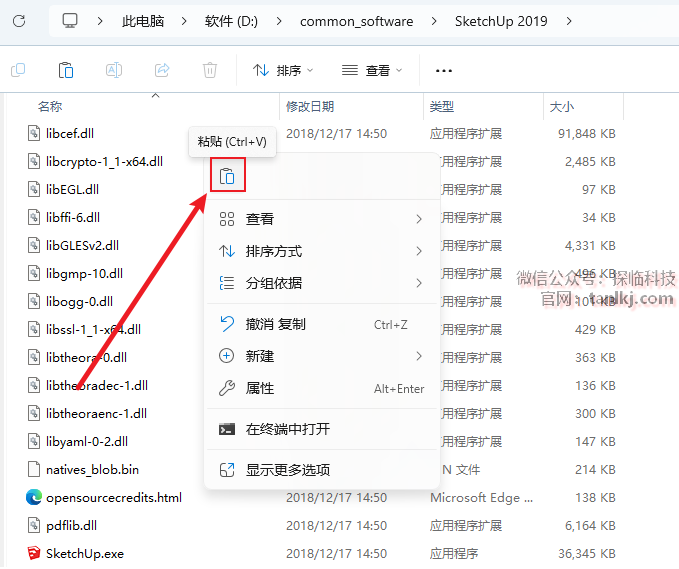Viewport: 679px width, 569px height.
Task: Click the file icon of natives_blob.bin
Action: pyautogui.click(x=34, y=469)
